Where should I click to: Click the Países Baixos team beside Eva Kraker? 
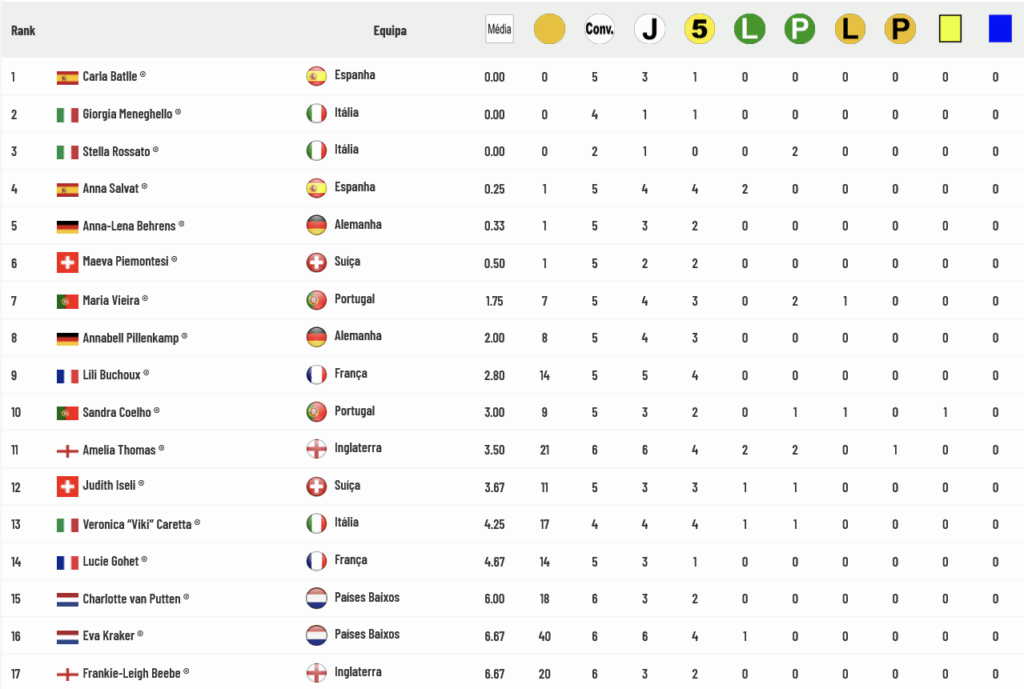(x=367, y=634)
